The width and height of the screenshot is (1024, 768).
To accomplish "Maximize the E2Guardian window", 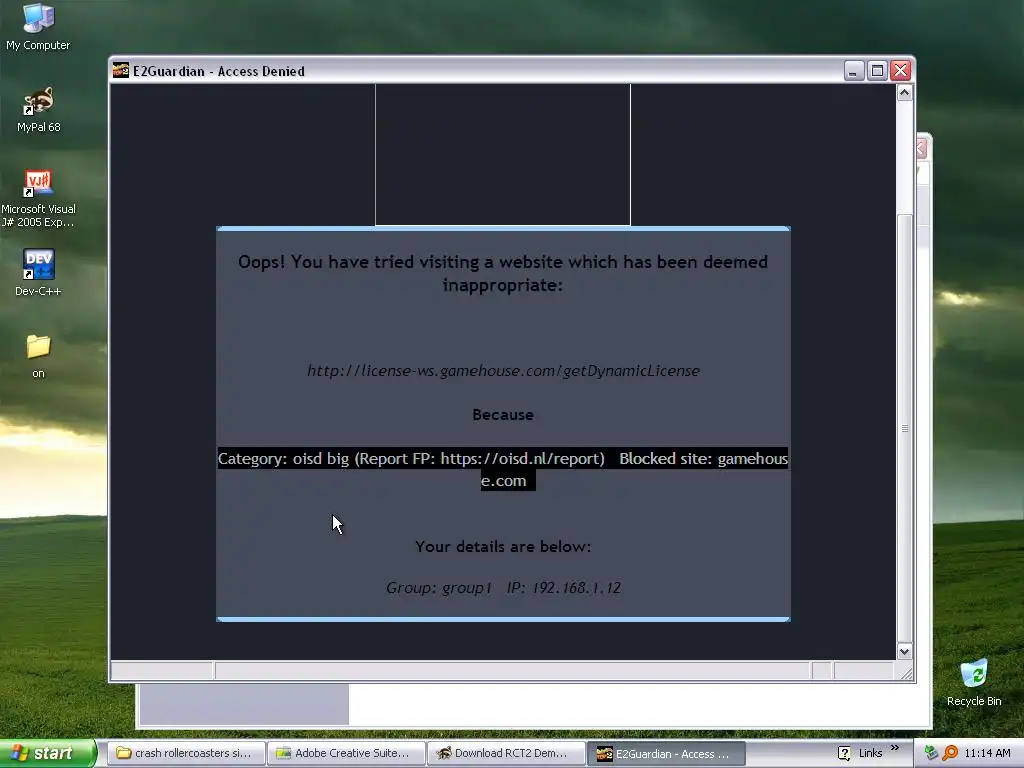I will [x=877, y=71].
